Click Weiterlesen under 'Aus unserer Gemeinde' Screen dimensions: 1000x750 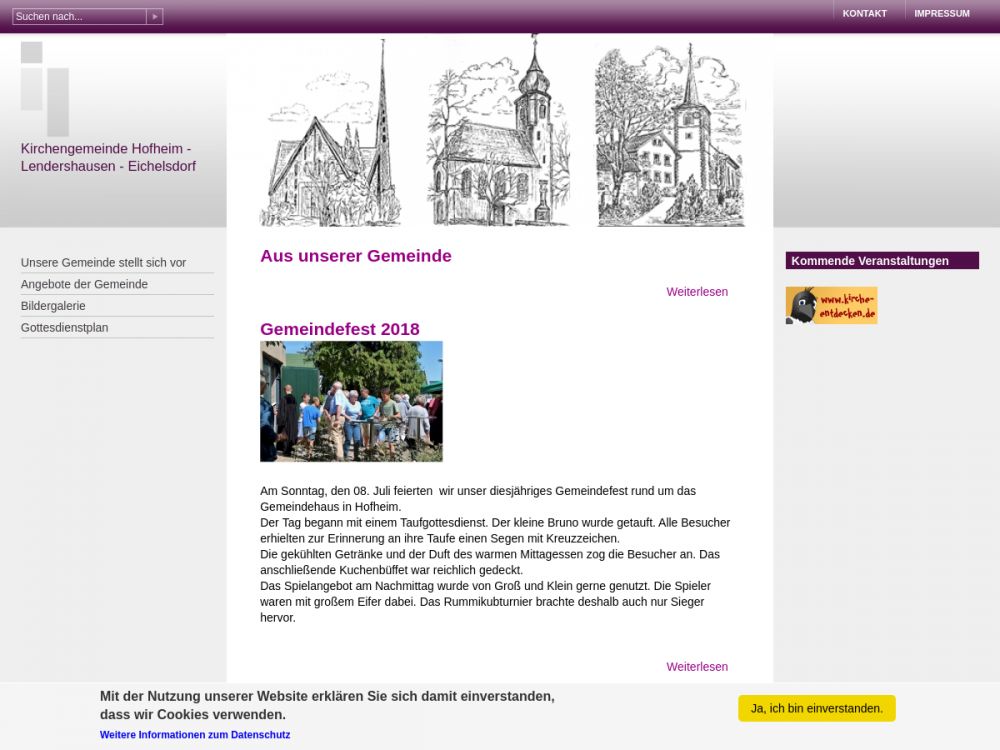[697, 292]
